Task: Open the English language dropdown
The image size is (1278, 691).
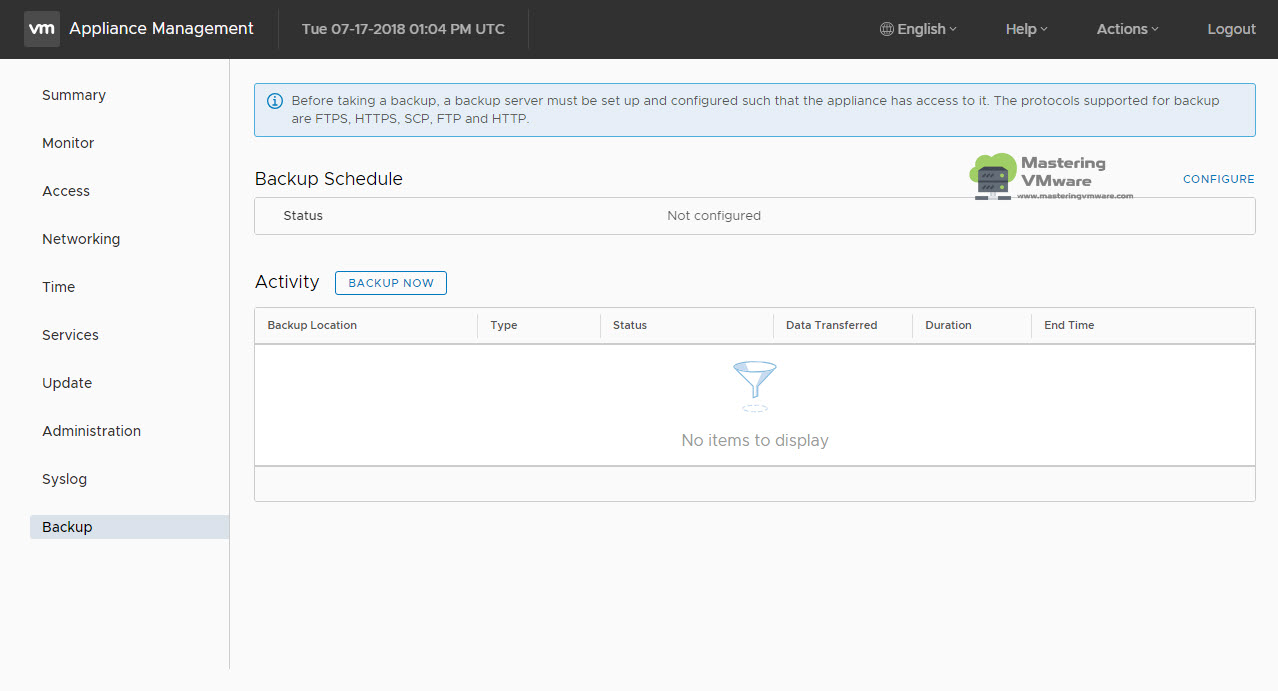Action: [918, 29]
